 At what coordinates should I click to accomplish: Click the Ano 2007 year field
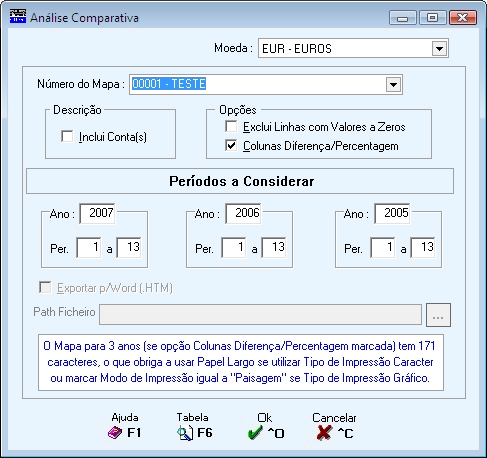pyautogui.click(x=97, y=213)
